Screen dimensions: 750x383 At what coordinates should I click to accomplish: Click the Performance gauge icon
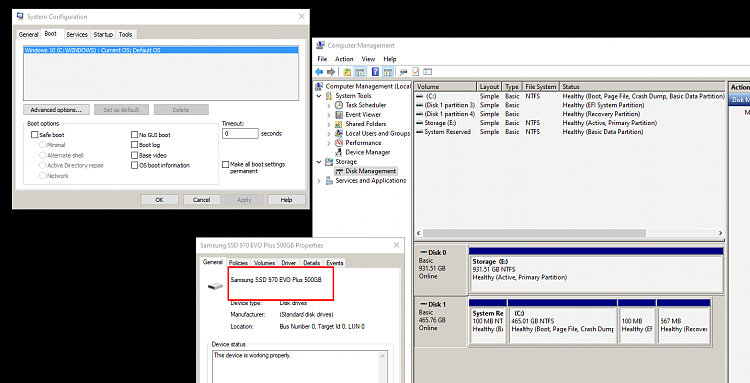tap(339, 143)
